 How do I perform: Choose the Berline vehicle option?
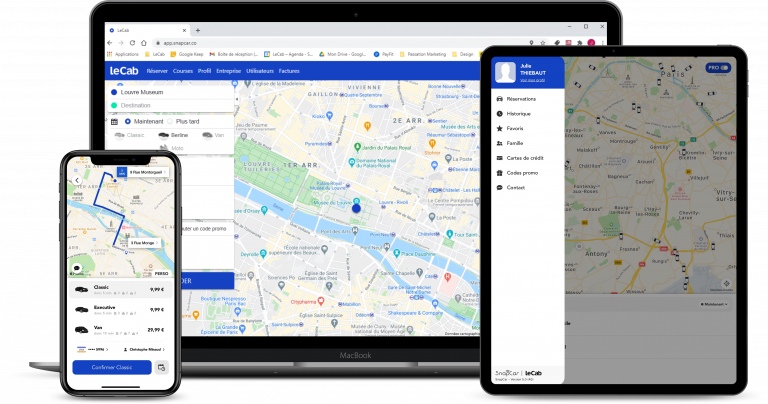tap(173, 135)
